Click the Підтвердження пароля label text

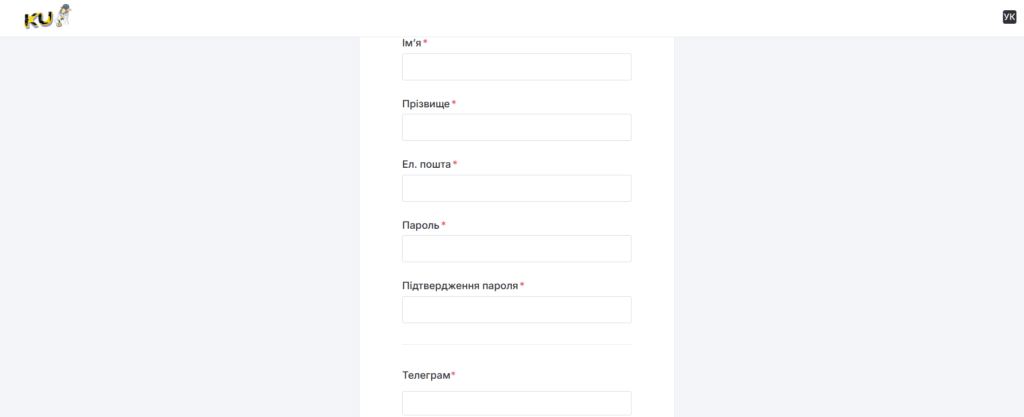click(x=460, y=286)
